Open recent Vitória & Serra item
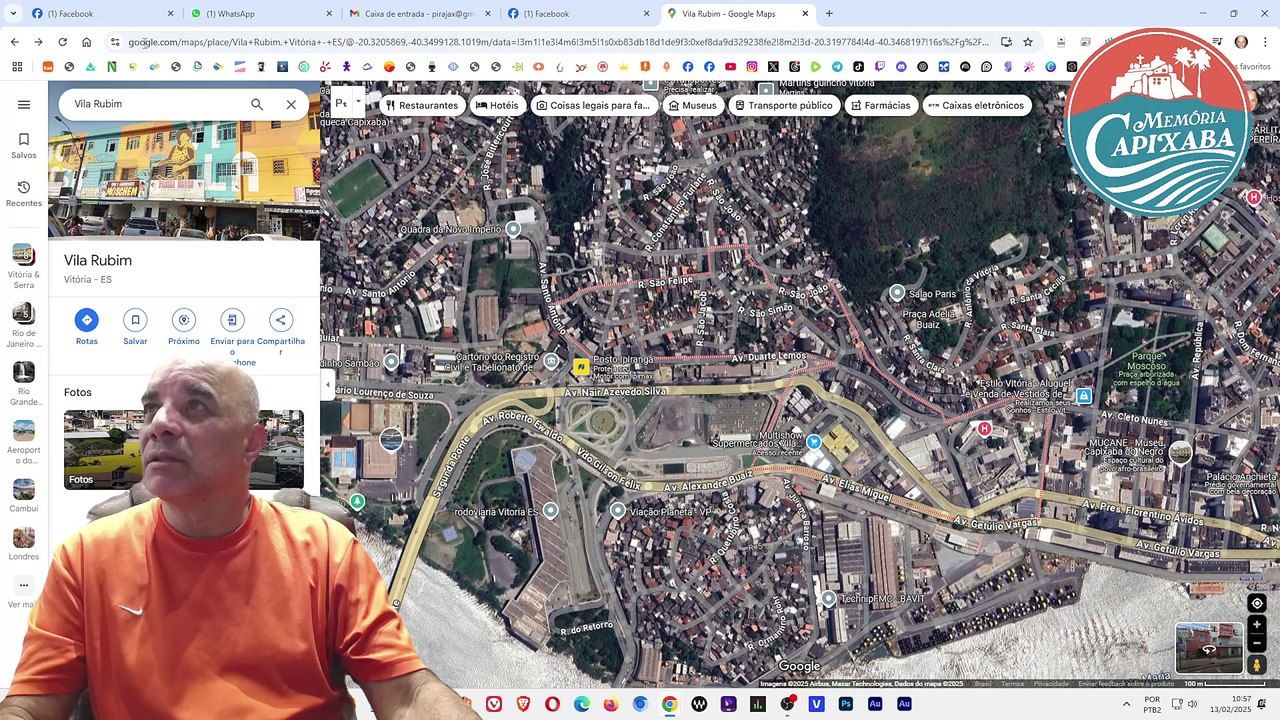 (24, 266)
